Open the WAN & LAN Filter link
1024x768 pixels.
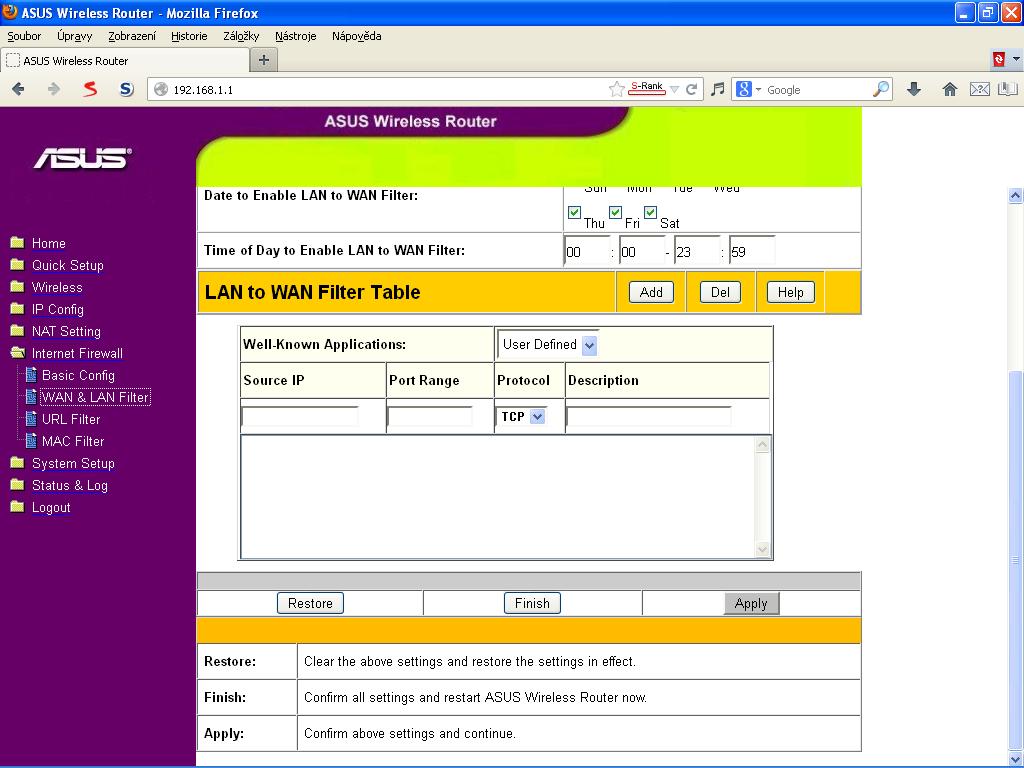tap(95, 397)
